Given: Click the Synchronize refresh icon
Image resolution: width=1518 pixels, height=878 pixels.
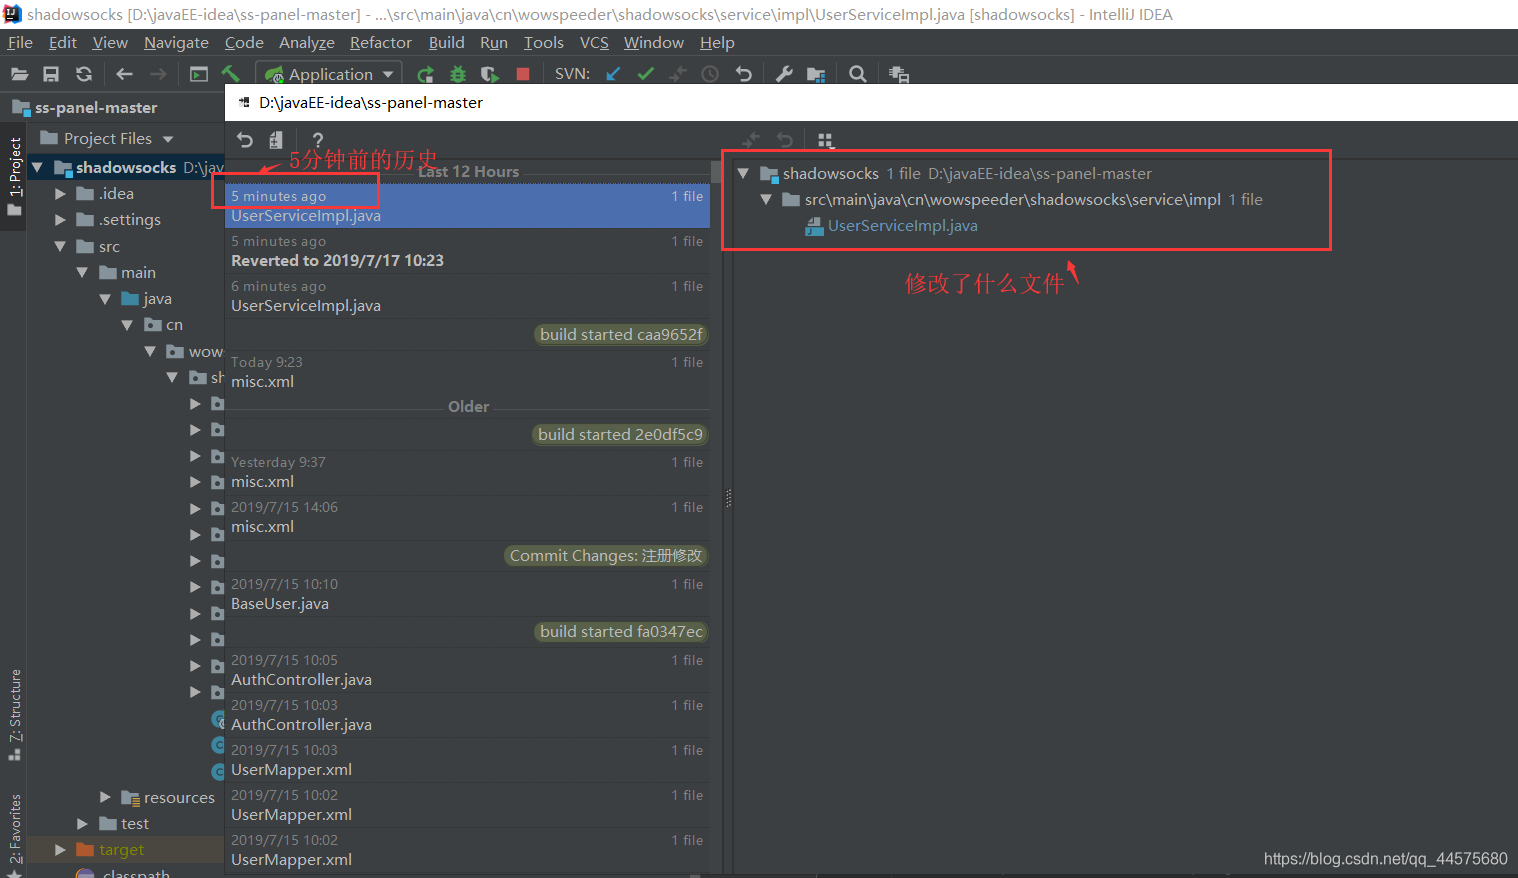Looking at the screenshot, I should 84,74.
